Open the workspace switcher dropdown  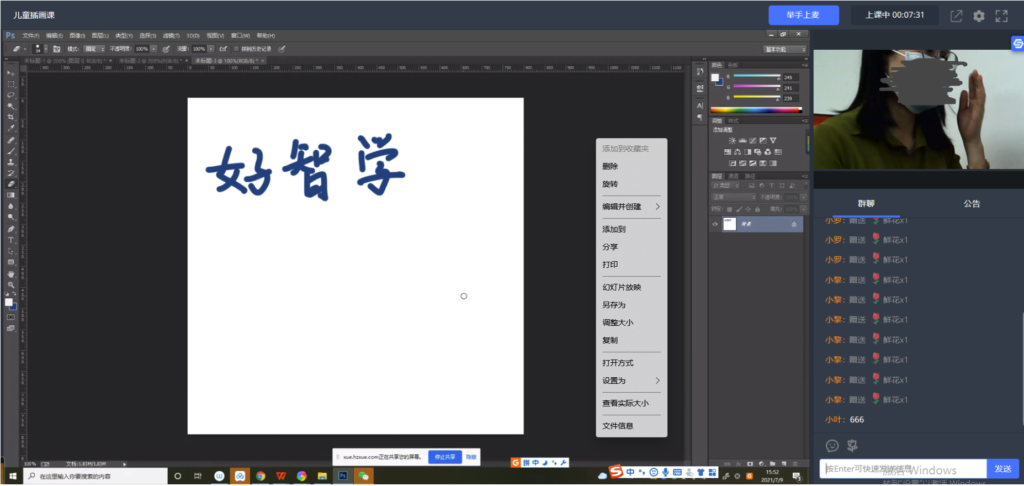point(784,49)
